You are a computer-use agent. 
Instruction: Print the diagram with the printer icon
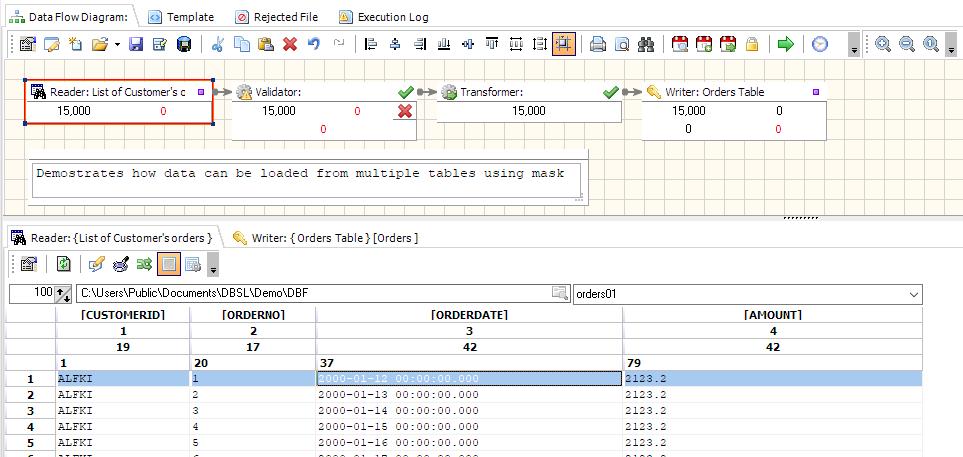598,44
